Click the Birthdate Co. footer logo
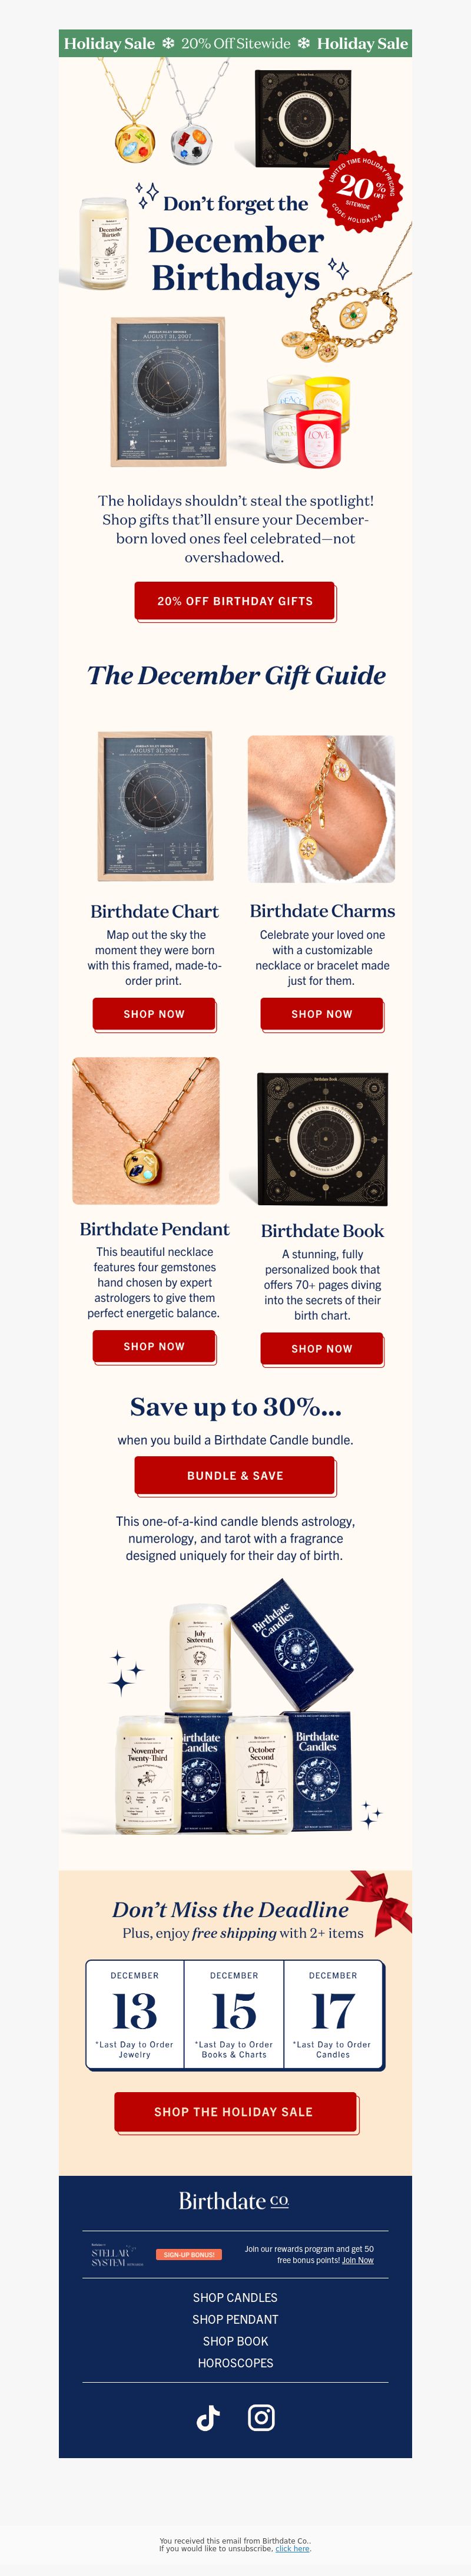Viewport: 471px width, 2576px height. tap(234, 2200)
